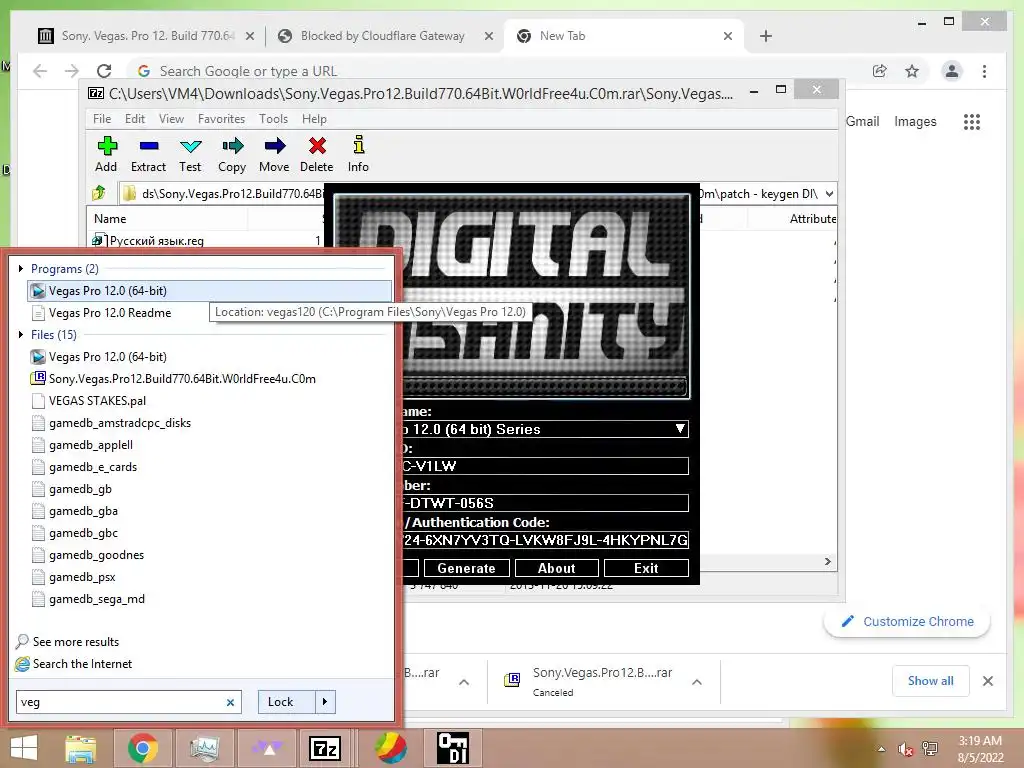Click the share page icon in Chrome
The width and height of the screenshot is (1024, 768).
[x=880, y=71]
